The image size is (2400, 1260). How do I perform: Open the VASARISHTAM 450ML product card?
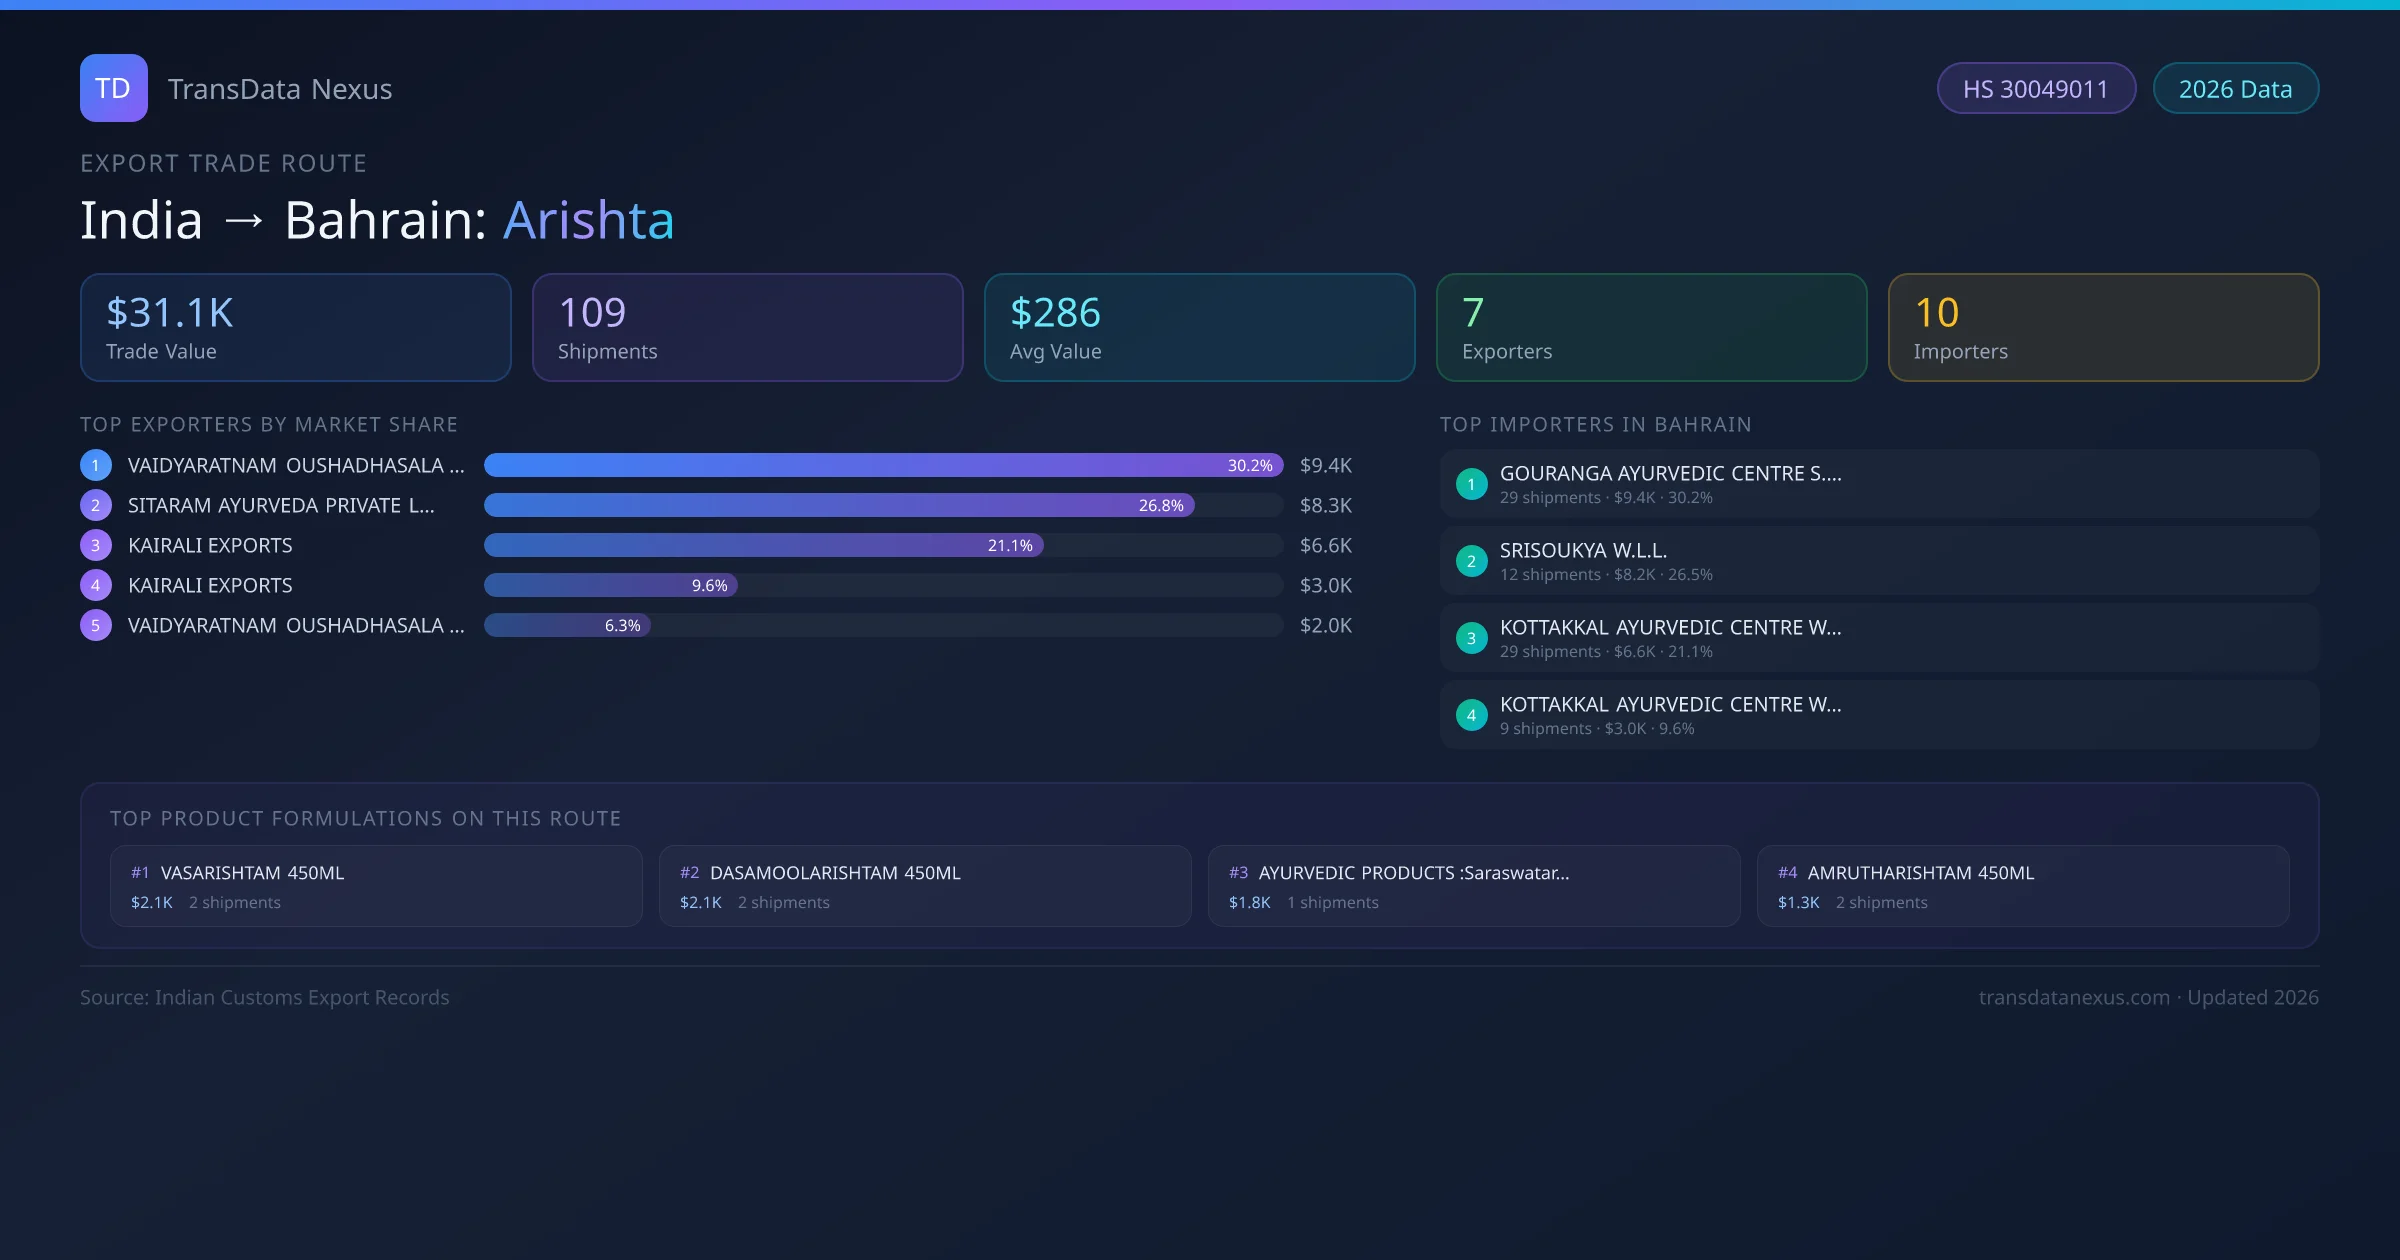point(376,886)
